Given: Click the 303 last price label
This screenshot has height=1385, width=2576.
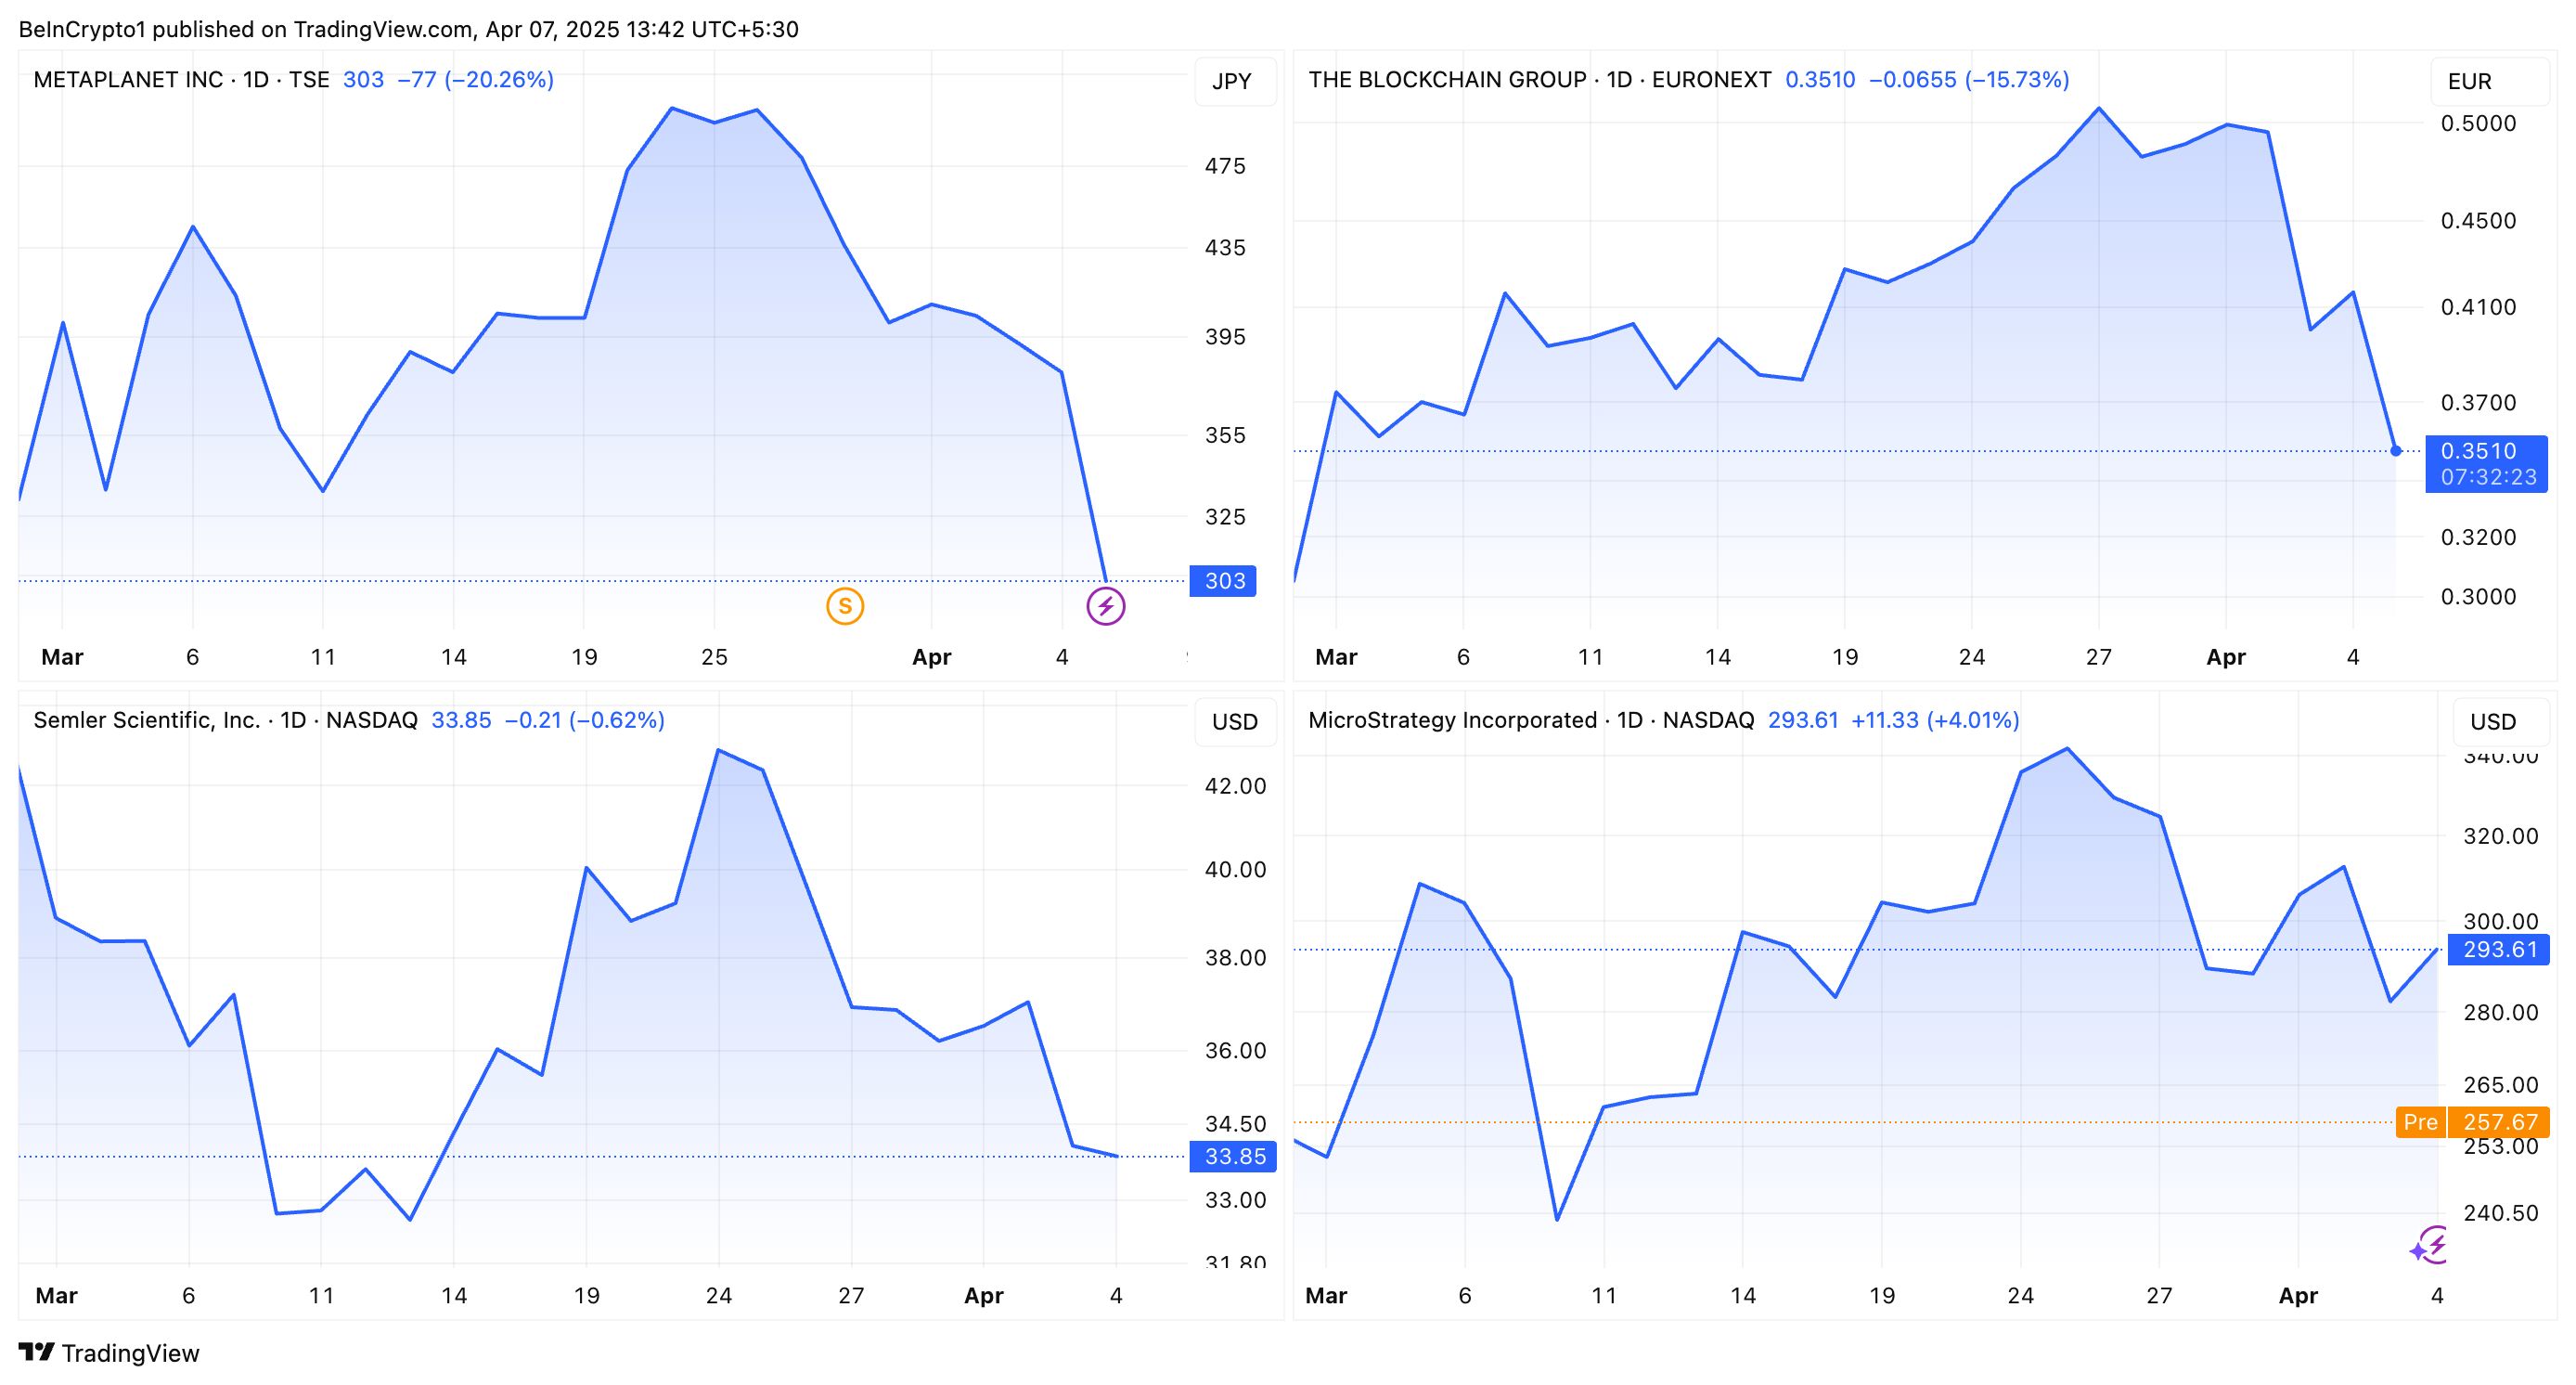Looking at the screenshot, I should (1224, 581).
